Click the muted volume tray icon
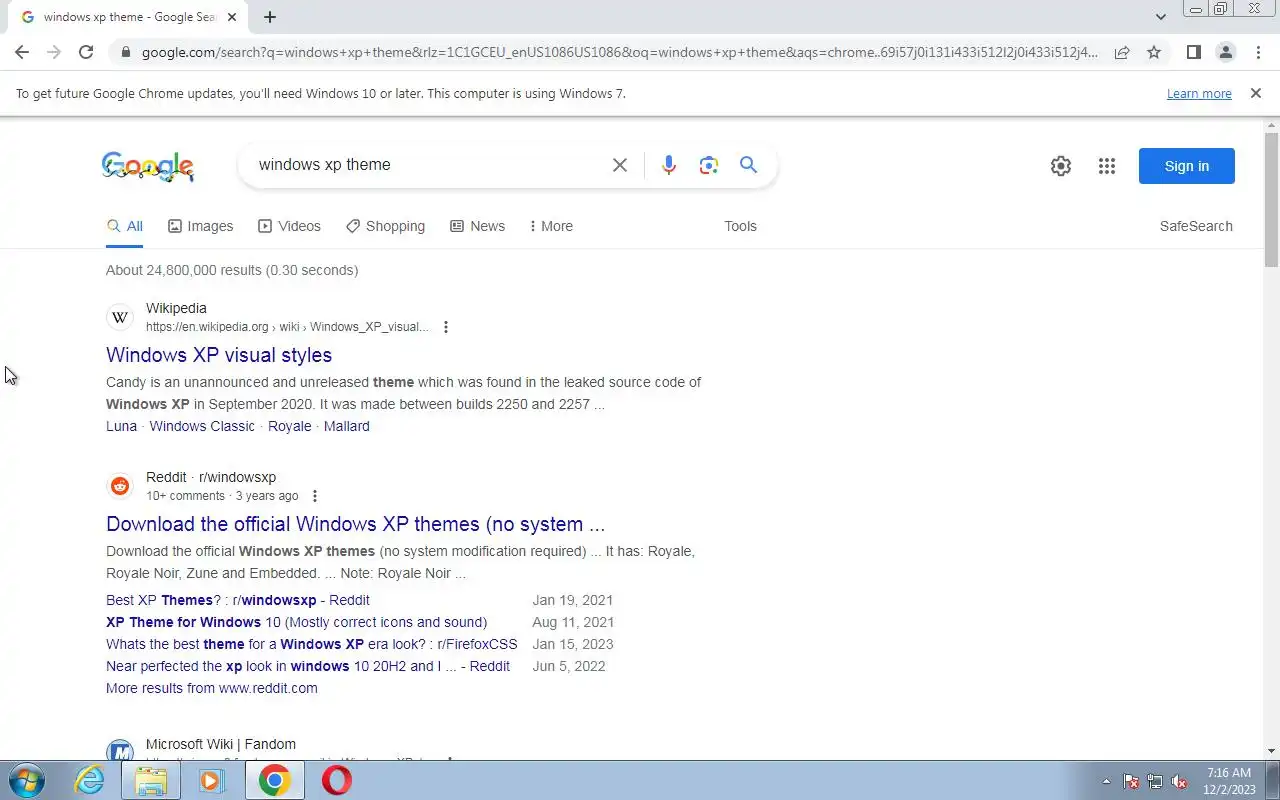This screenshot has height=800, width=1280. pos(1180,781)
